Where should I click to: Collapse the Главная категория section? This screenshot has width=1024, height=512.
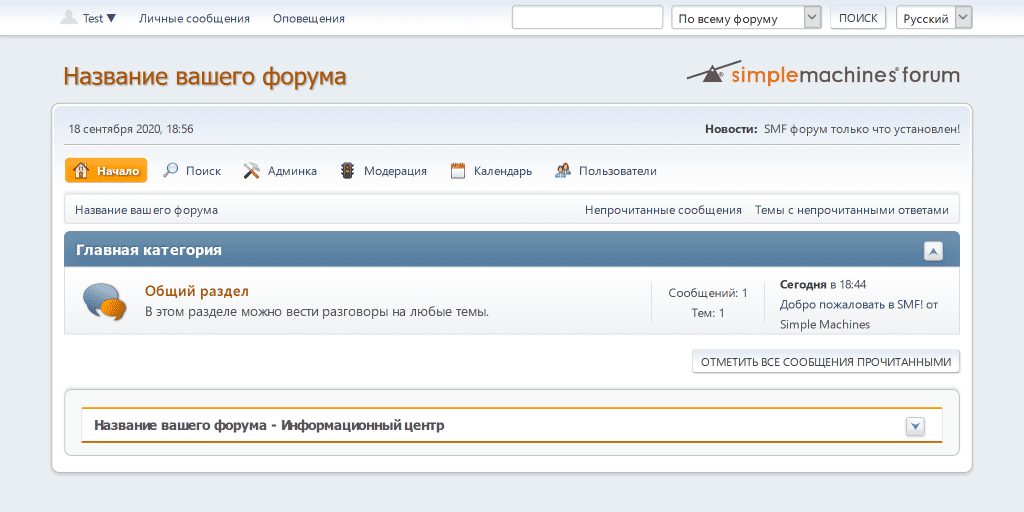(933, 251)
